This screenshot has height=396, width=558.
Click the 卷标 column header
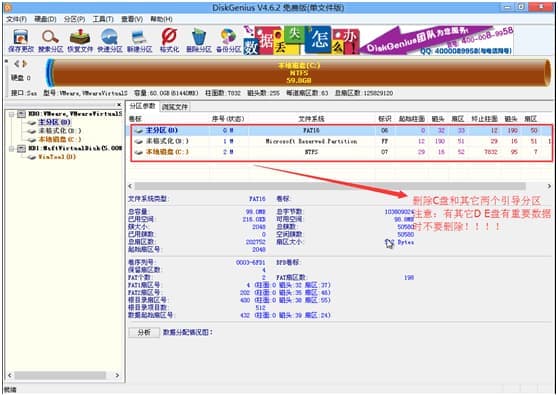point(135,119)
